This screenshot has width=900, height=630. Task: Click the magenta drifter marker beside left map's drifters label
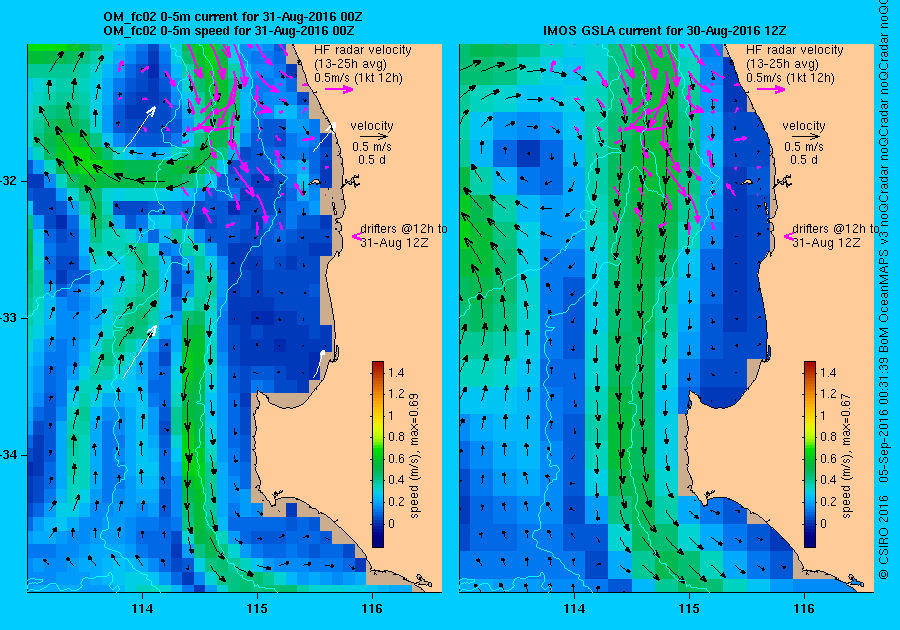click(x=356, y=236)
